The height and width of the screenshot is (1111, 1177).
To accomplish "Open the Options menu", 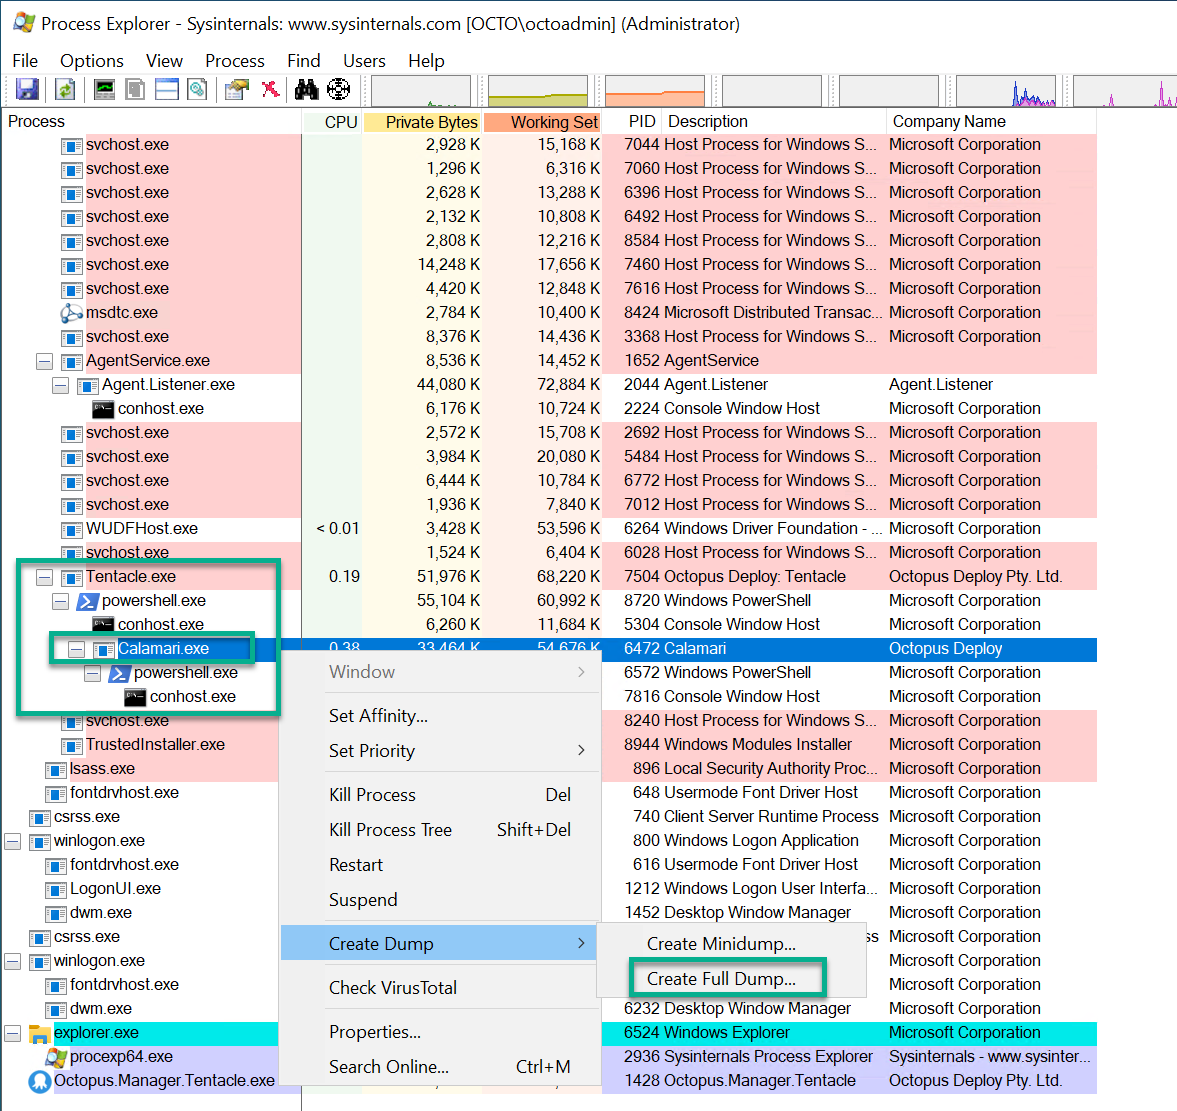I will [91, 61].
